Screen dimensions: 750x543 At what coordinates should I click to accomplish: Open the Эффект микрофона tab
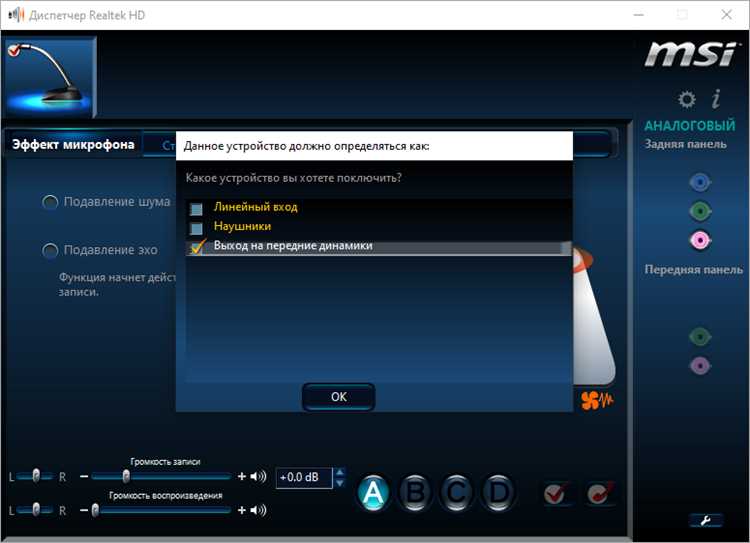tap(73, 144)
